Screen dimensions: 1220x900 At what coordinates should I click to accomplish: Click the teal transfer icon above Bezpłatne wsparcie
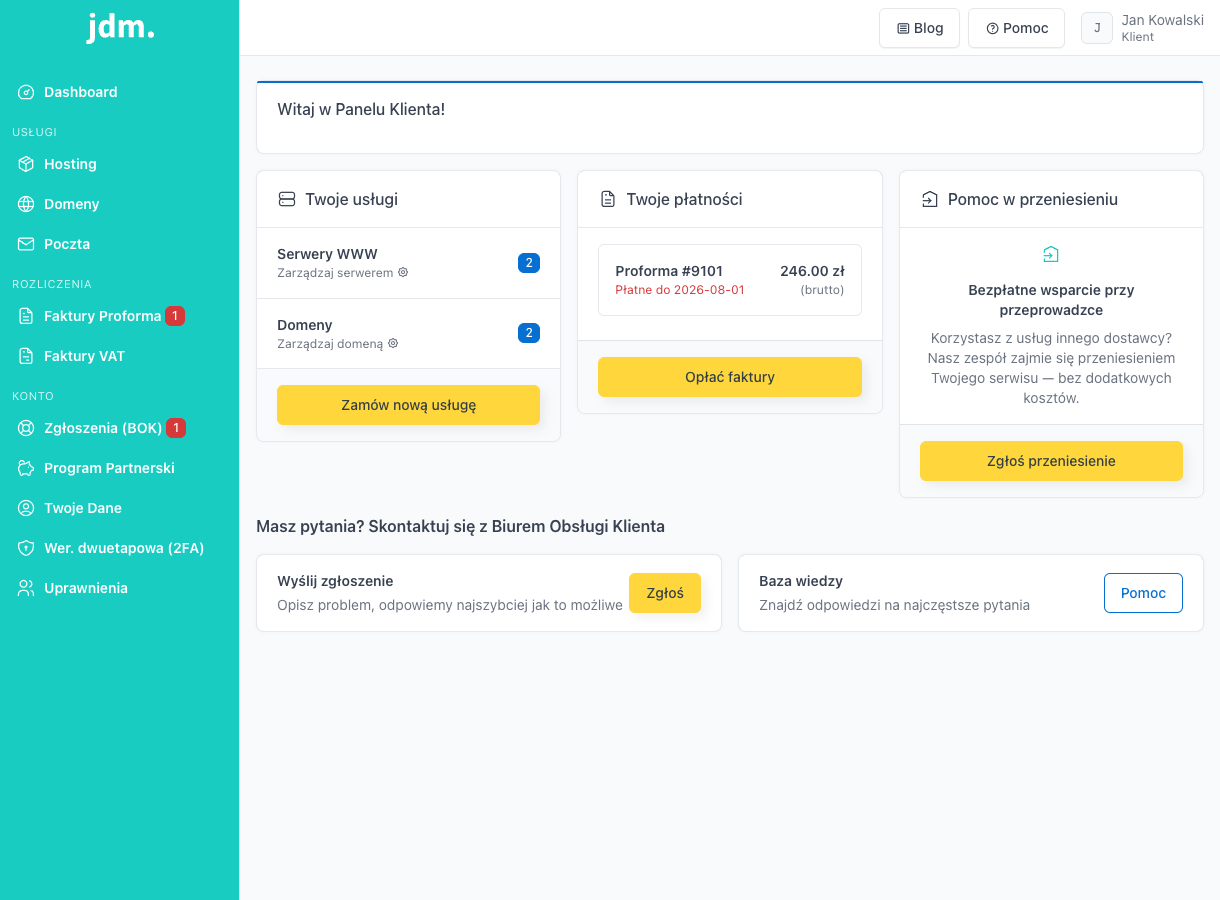1050,254
